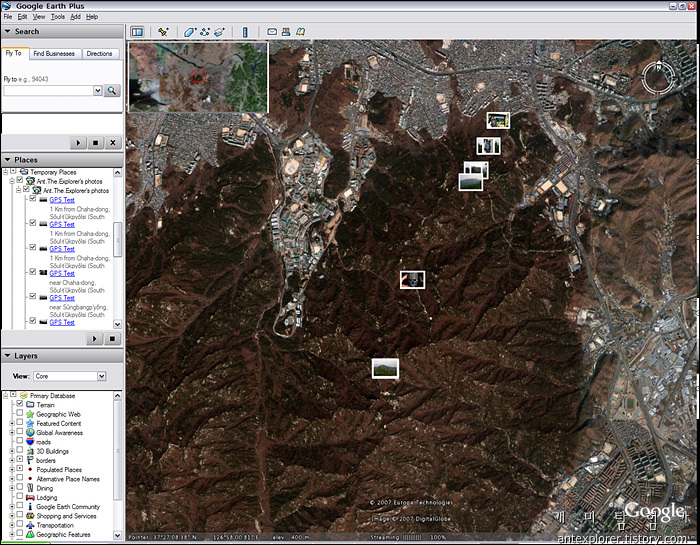Expand the Google Earth Community node
Screen dimensions: 700x545
[12, 507]
